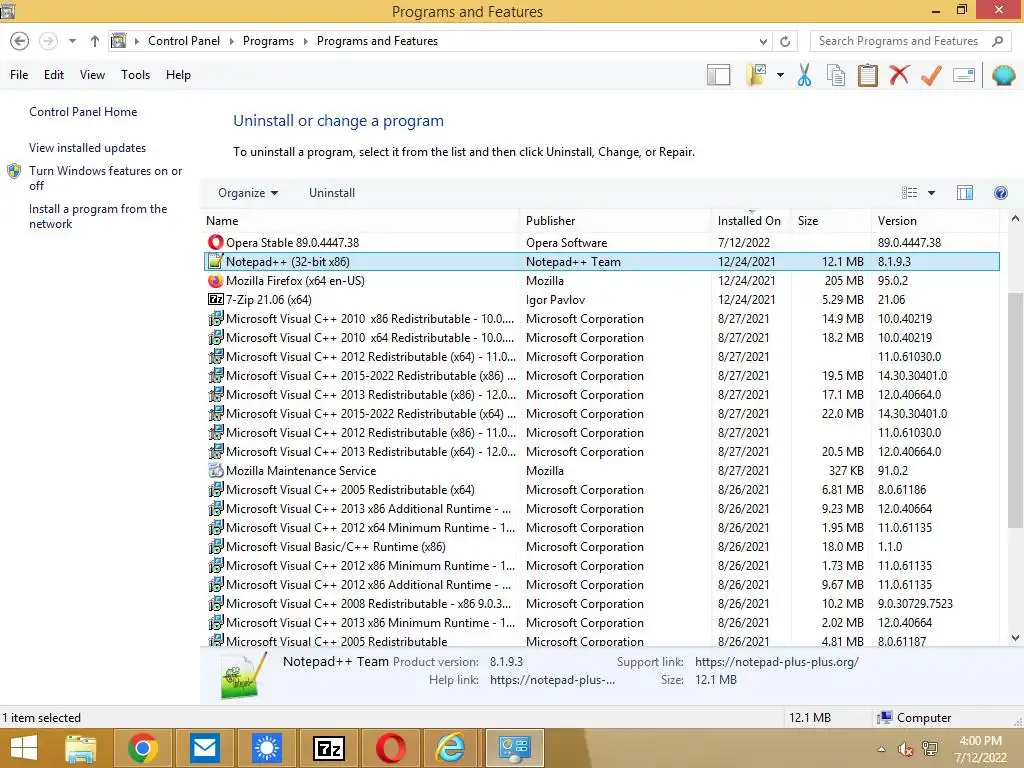Select Opera Stable 89.0.4447.38 row
Viewport: 1024px width, 768px height.
point(601,242)
